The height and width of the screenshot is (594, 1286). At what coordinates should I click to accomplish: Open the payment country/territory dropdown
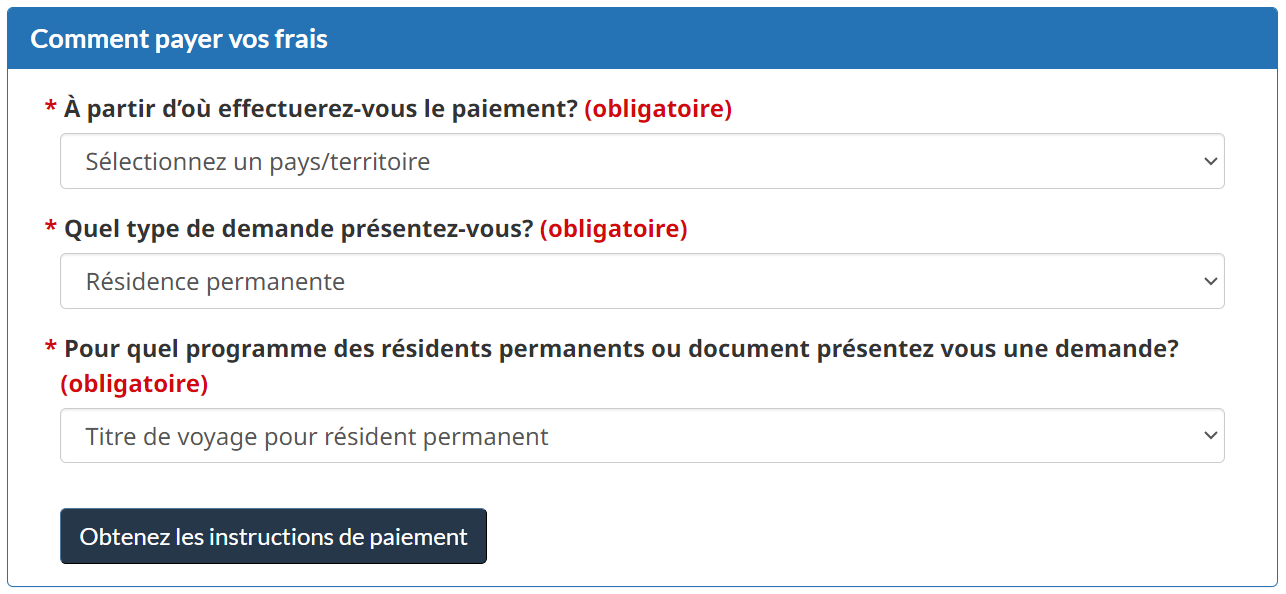(640, 161)
